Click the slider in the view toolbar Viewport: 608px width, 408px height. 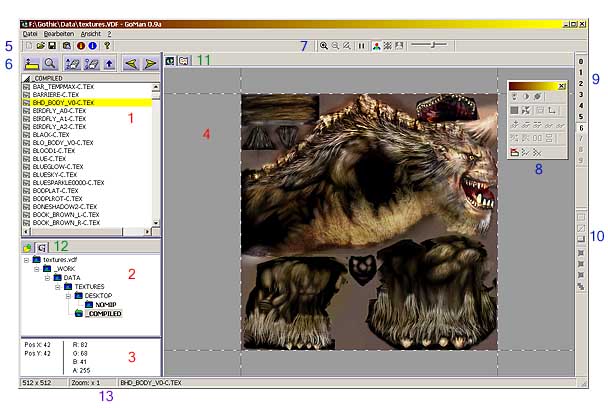pyautogui.click(x=429, y=45)
